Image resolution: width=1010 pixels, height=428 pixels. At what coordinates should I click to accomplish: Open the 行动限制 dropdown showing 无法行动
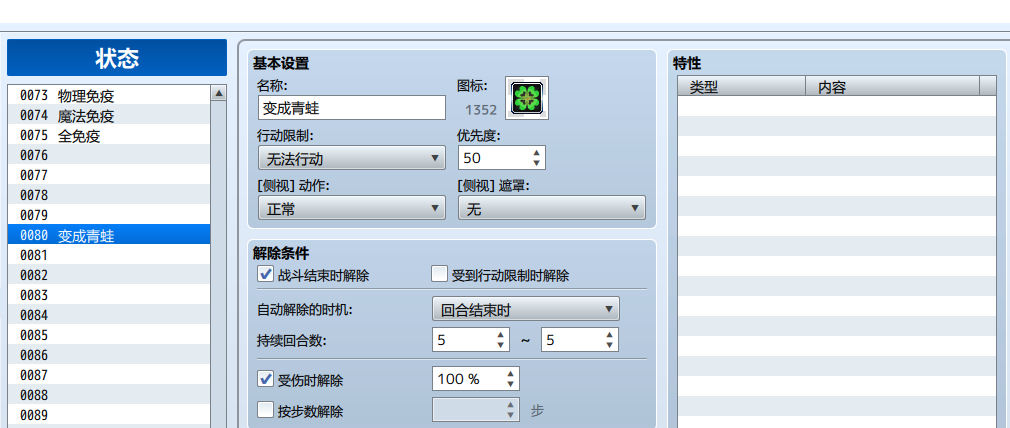352,158
